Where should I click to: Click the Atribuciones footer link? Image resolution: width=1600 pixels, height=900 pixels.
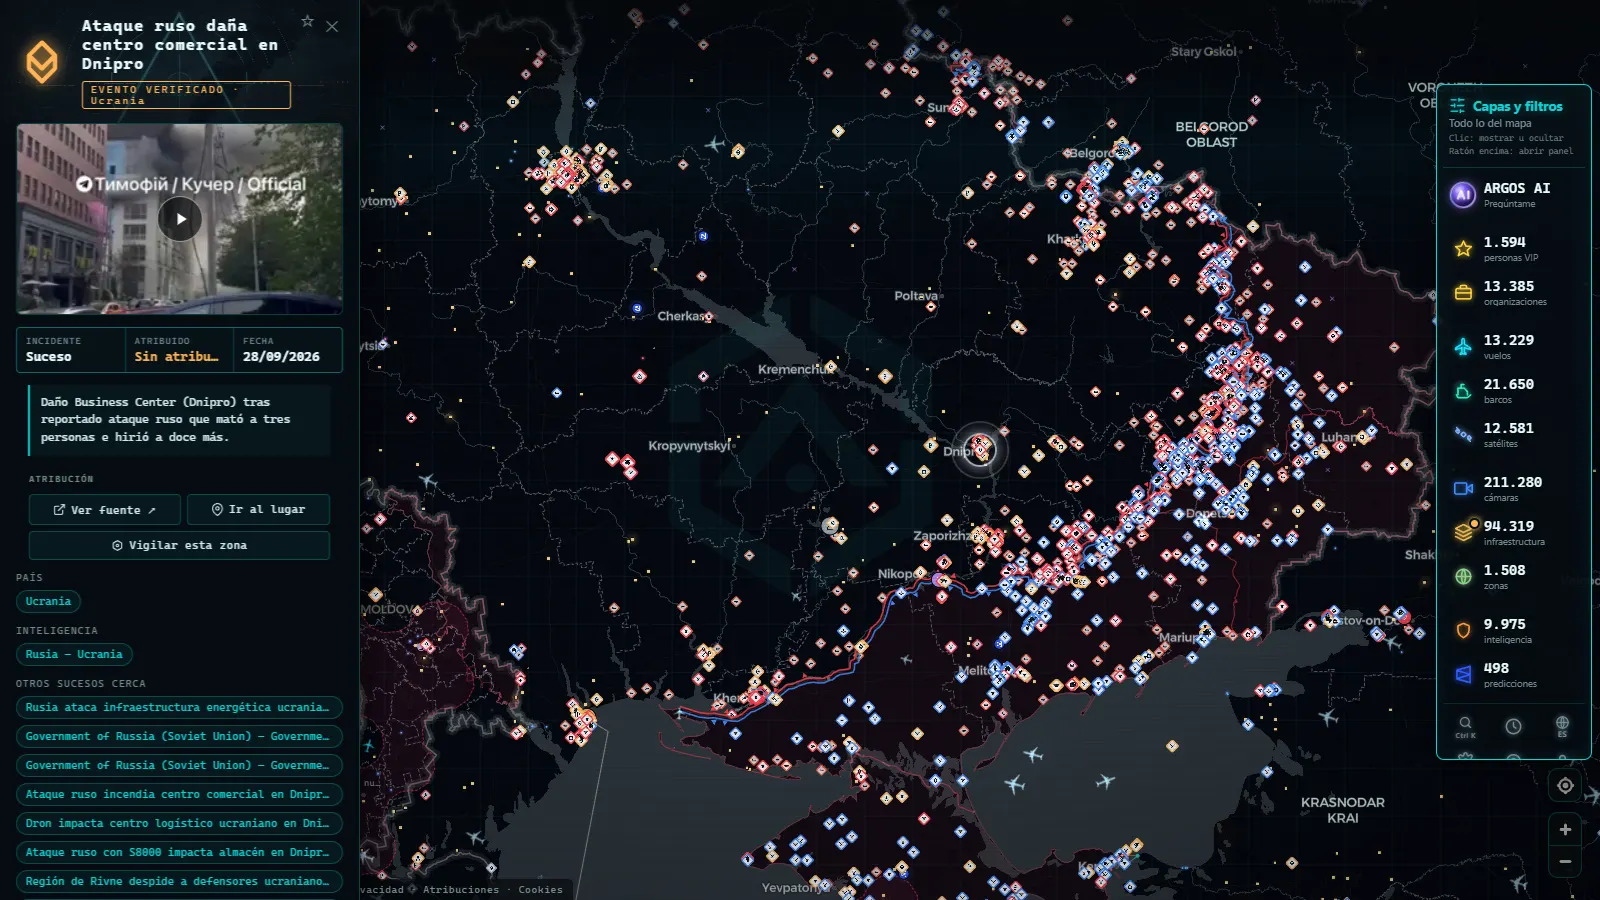[x=461, y=889]
